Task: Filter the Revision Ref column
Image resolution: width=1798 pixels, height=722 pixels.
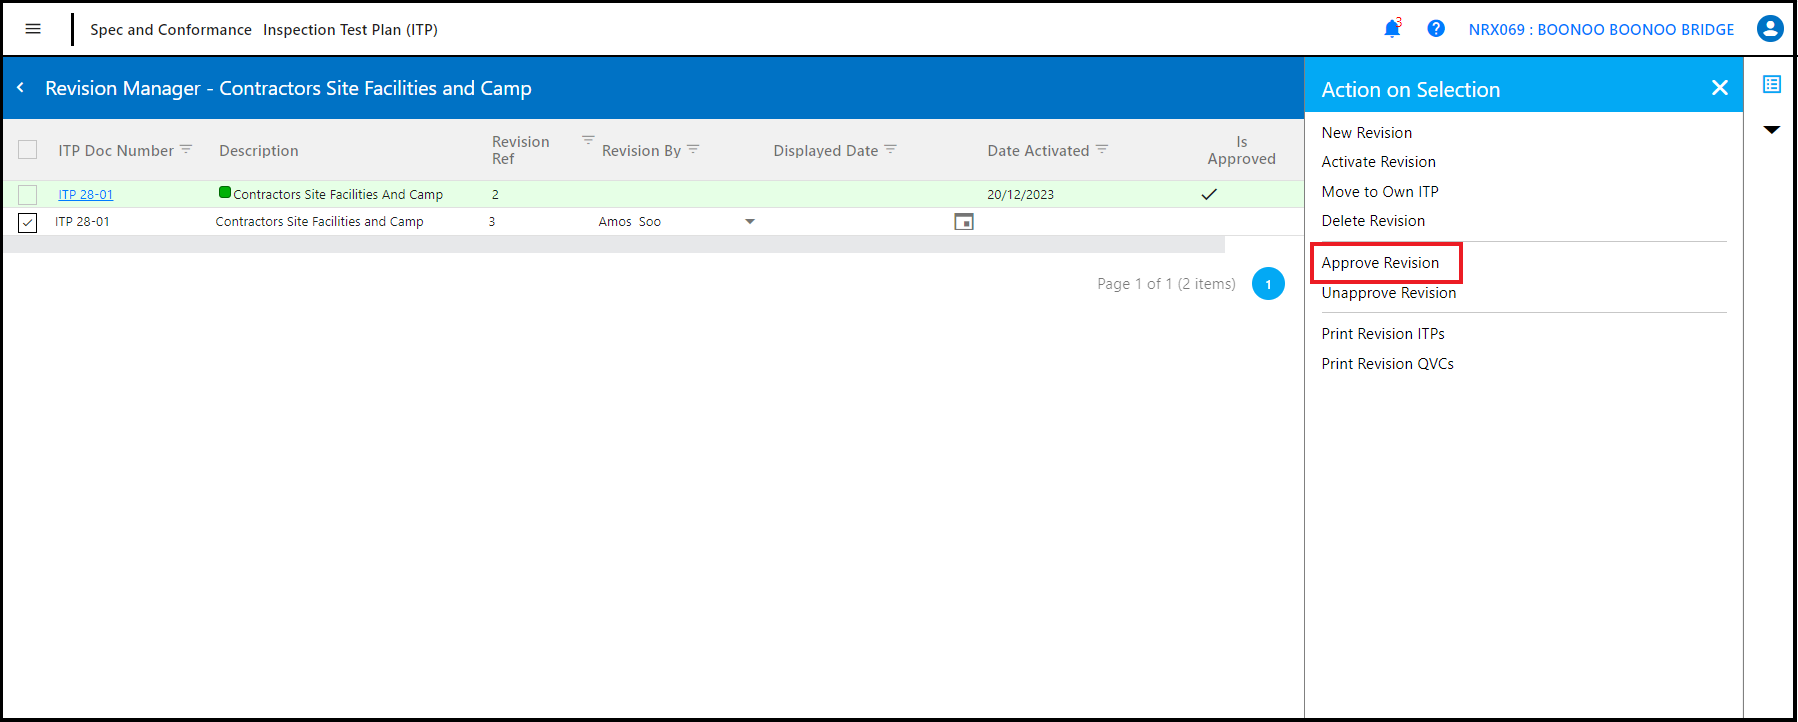Action: (x=588, y=139)
